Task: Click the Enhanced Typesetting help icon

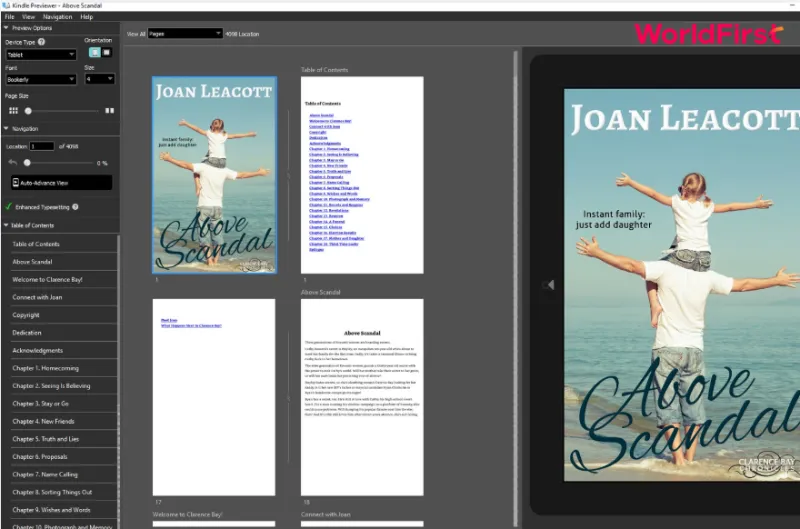Action: click(76, 207)
